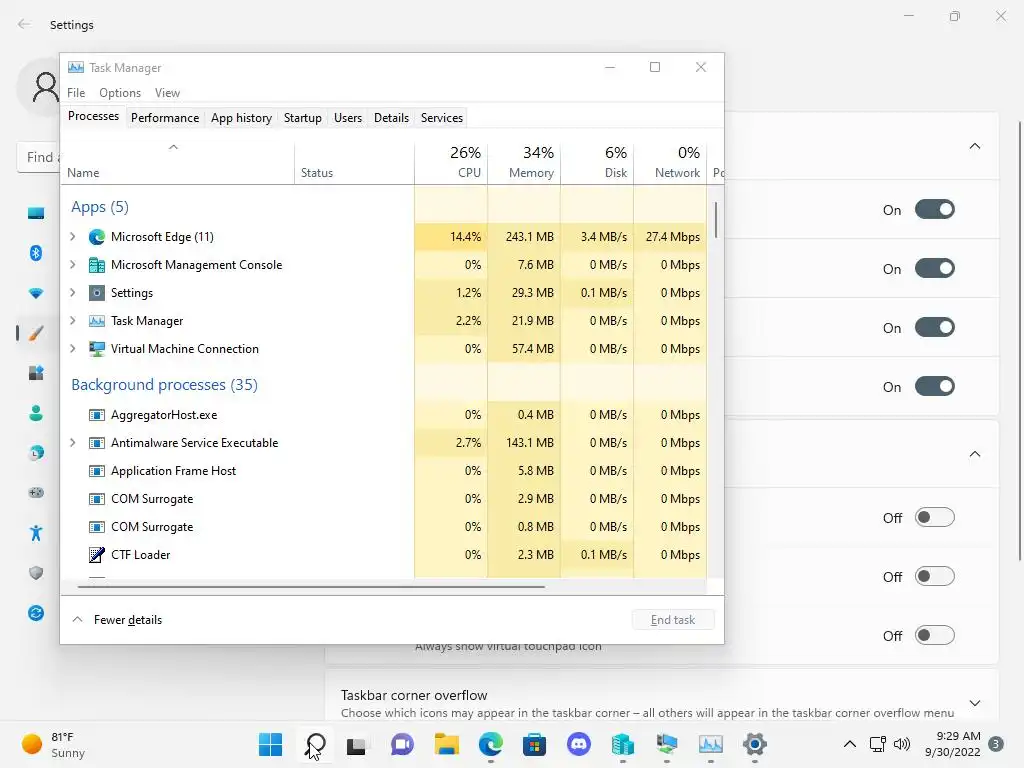Open the weather widget showing 81°F Sunny
The width and height of the screenshot is (1024, 768).
54,744
